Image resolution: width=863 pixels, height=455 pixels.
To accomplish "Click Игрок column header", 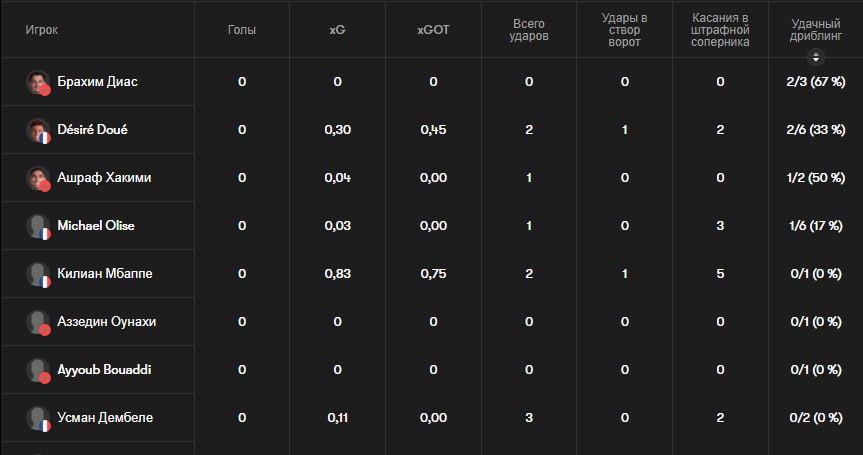I will 41,30.
